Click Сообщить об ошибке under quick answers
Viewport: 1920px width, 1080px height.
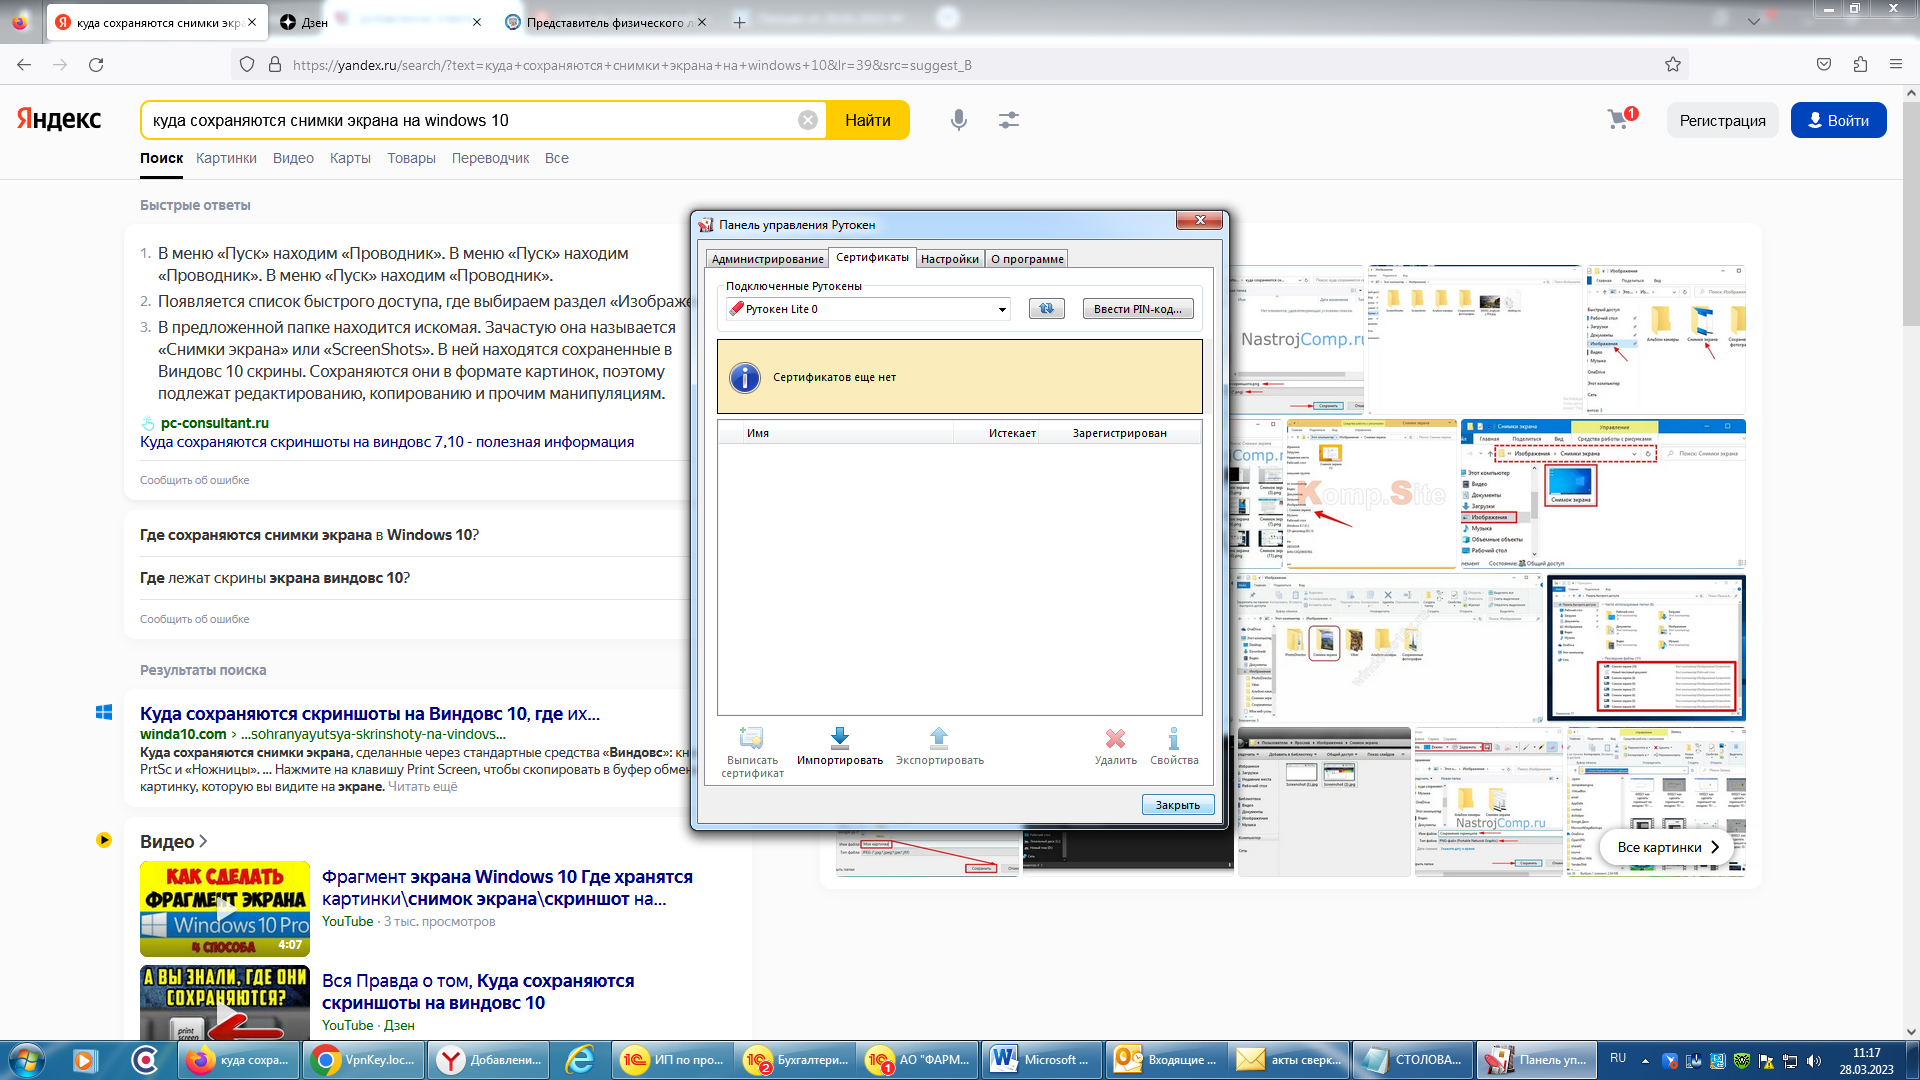[195, 480]
